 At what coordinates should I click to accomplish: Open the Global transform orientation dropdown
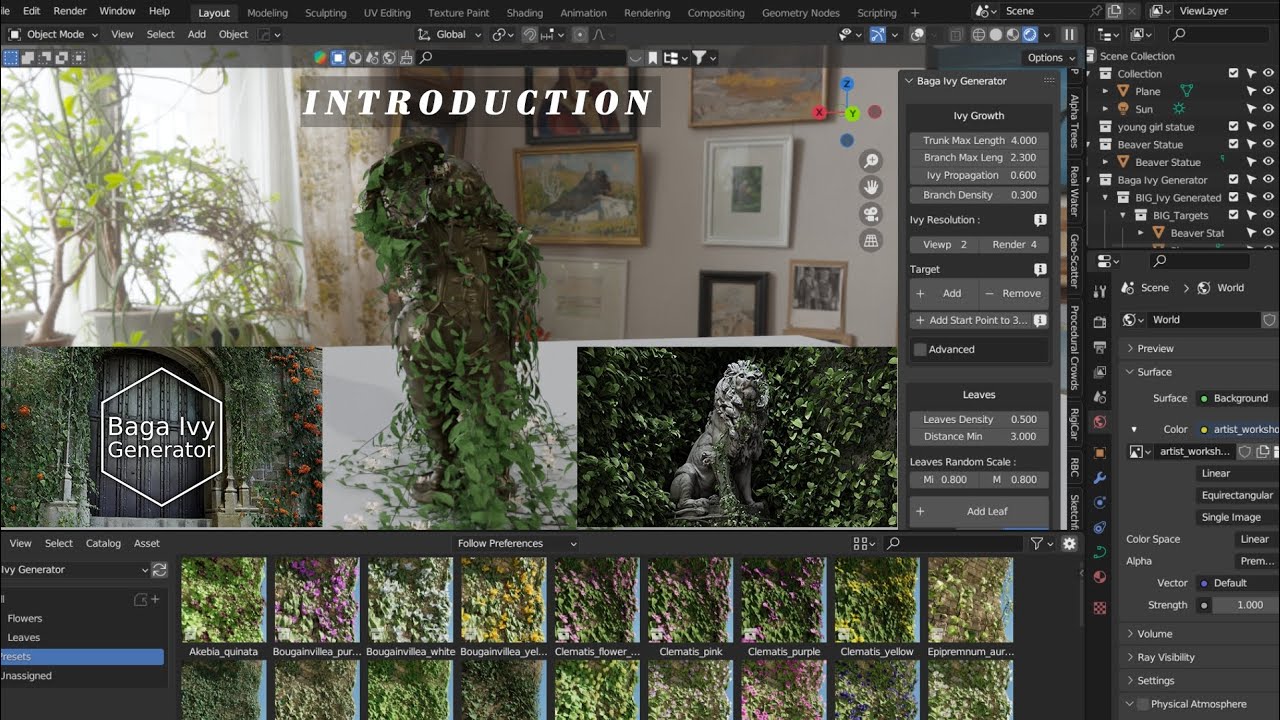pyautogui.click(x=450, y=34)
